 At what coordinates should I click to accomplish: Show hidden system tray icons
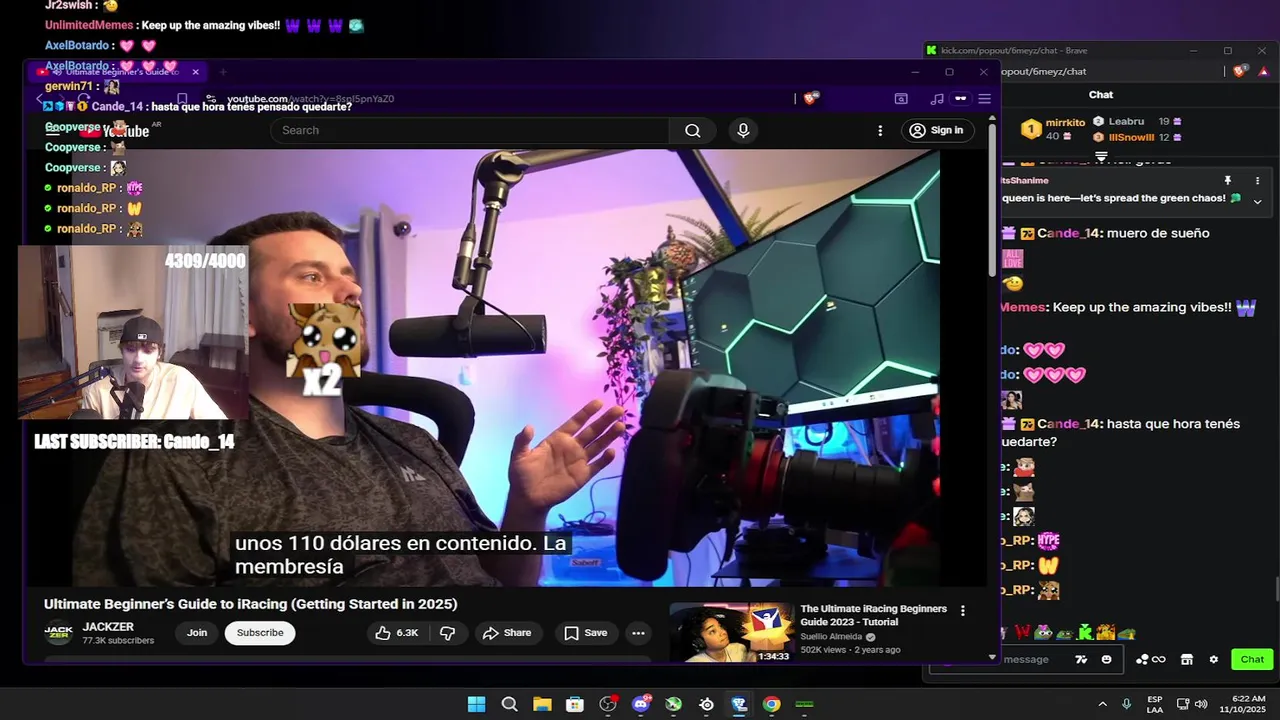tap(1102, 704)
